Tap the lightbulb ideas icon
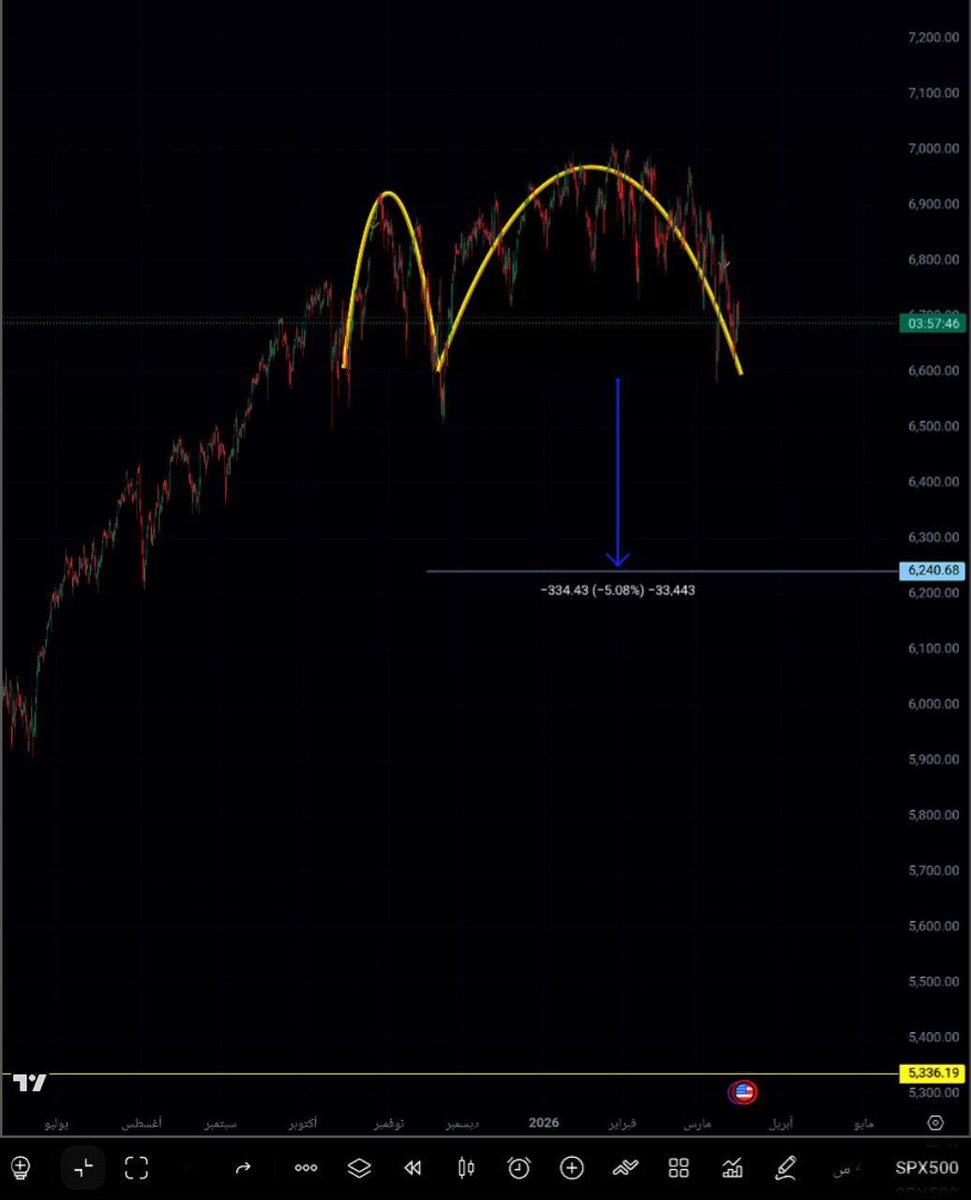Viewport: 971px width, 1200px height. pos(20,1167)
